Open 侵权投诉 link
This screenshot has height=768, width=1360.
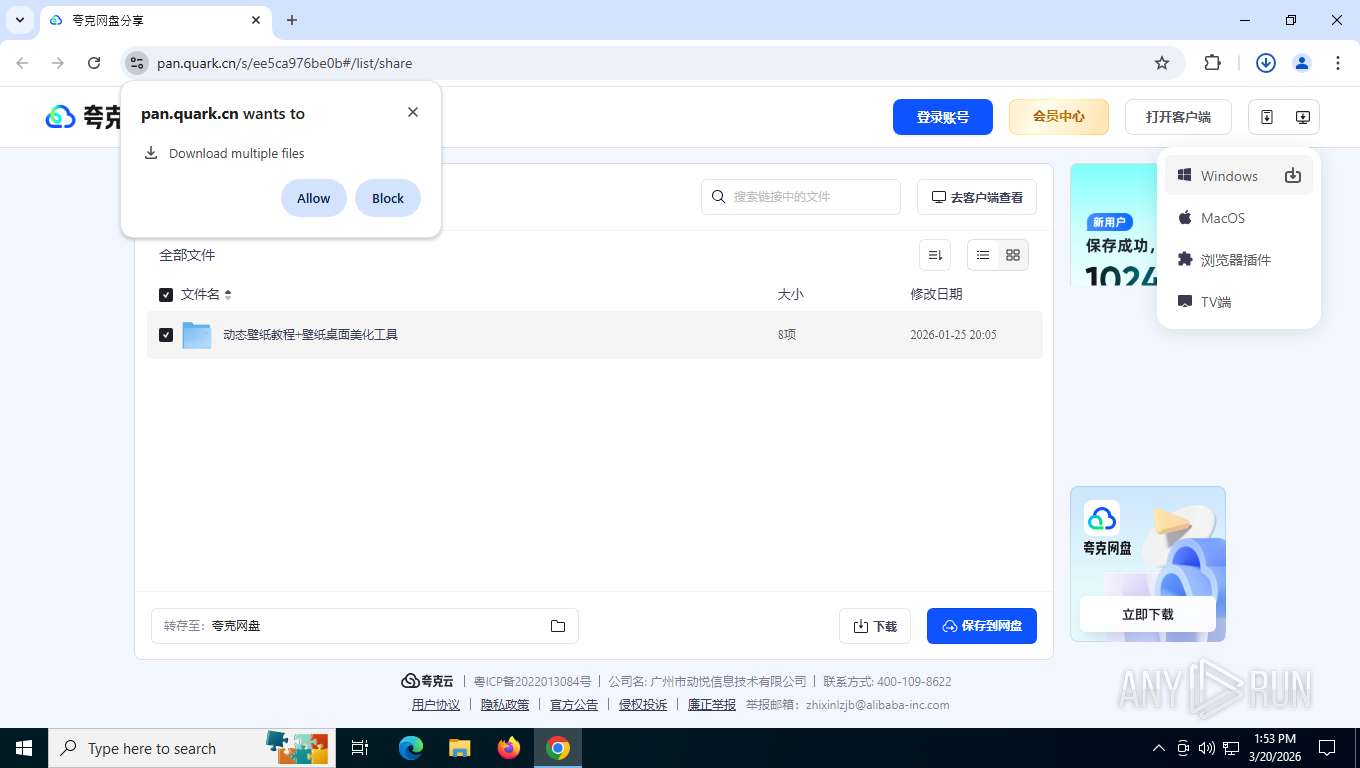[x=643, y=705]
